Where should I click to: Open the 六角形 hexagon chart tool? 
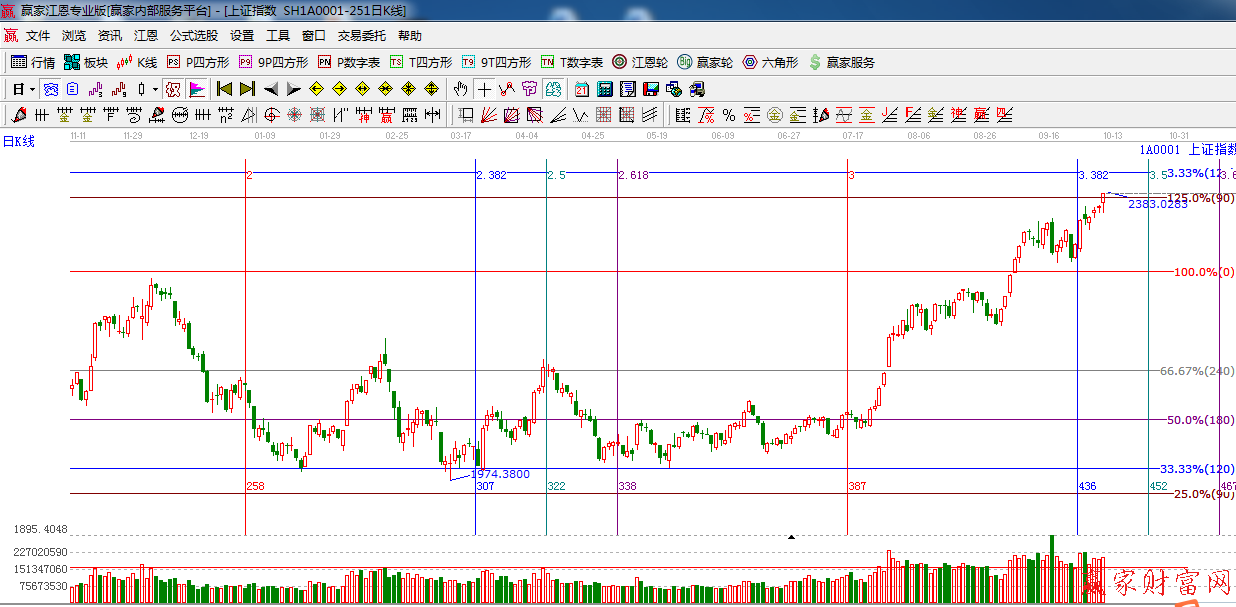770,62
